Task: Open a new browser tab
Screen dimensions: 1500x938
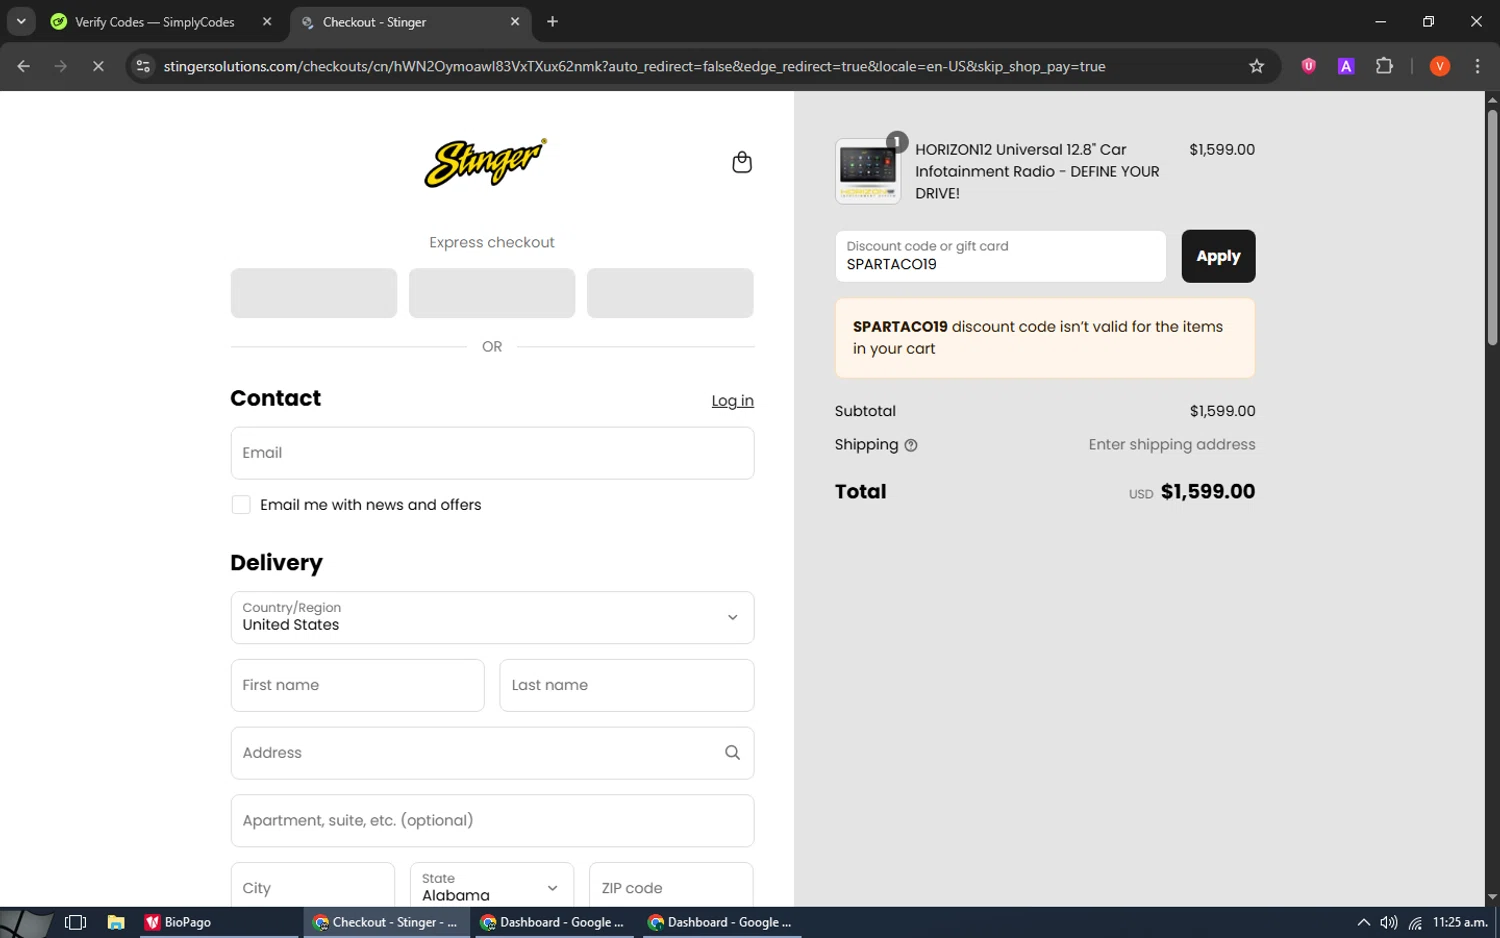Action: tap(552, 21)
